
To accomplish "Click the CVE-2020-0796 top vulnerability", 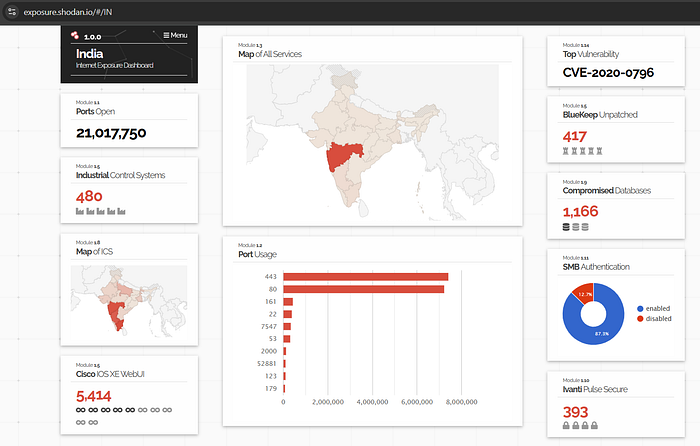I will point(608,73).
